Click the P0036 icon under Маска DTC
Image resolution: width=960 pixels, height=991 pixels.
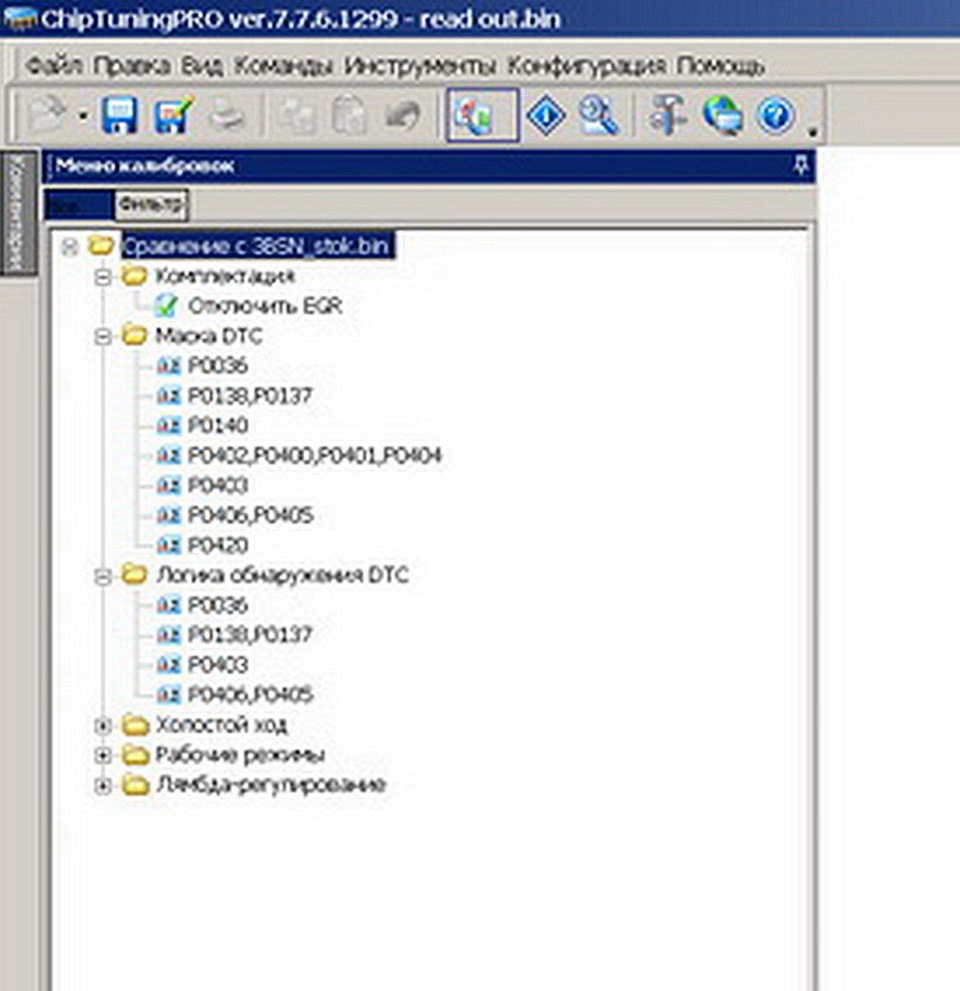pyautogui.click(x=168, y=365)
